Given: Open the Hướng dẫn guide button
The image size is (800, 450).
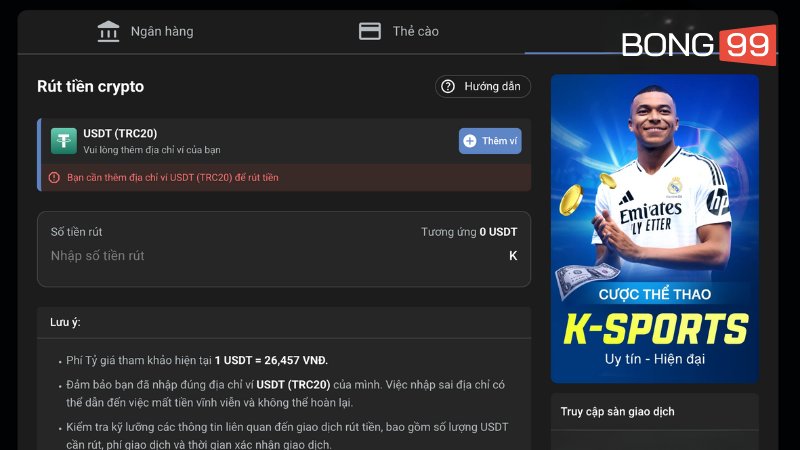Looking at the screenshot, I should coord(483,87).
